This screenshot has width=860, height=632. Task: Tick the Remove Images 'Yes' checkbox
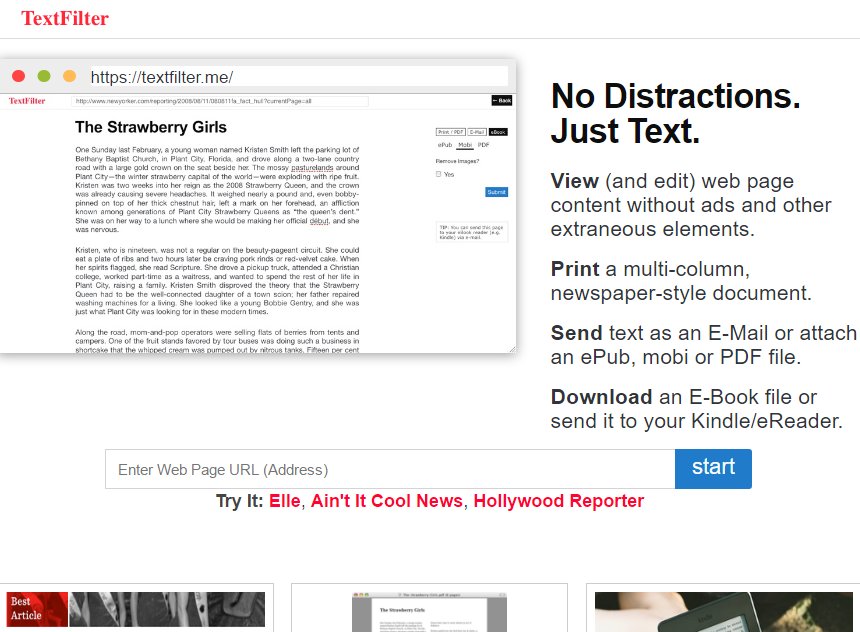pos(439,174)
